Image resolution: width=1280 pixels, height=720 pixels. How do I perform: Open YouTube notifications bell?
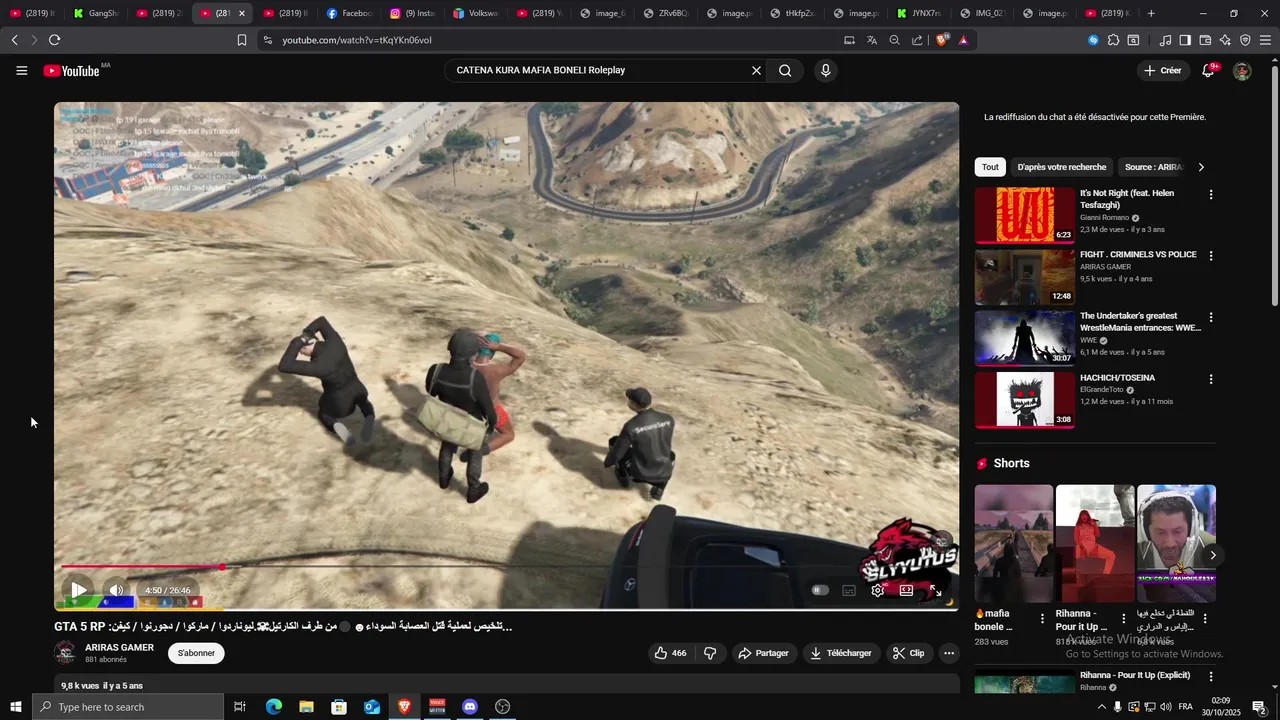pyautogui.click(x=1208, y=71)
